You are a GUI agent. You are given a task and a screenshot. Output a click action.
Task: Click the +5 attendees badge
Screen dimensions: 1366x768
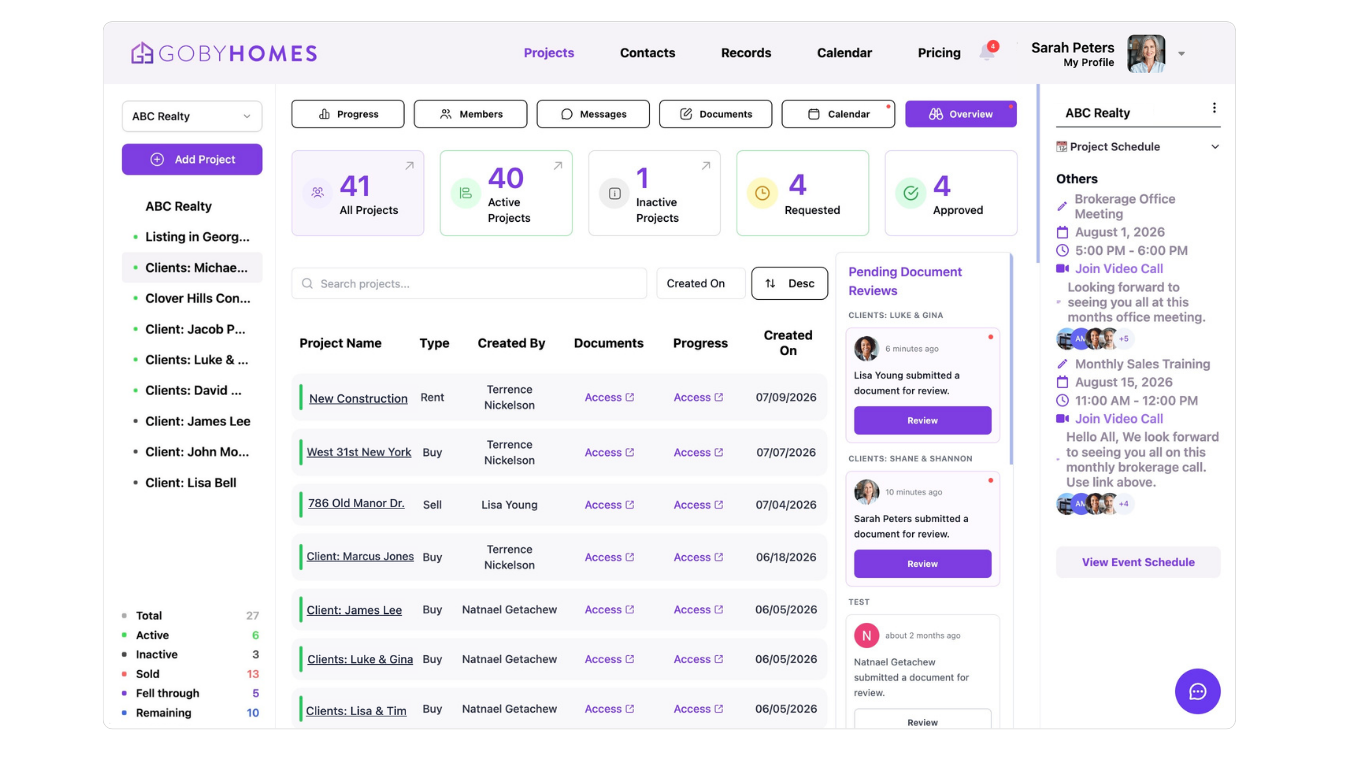pos(1123,339)
